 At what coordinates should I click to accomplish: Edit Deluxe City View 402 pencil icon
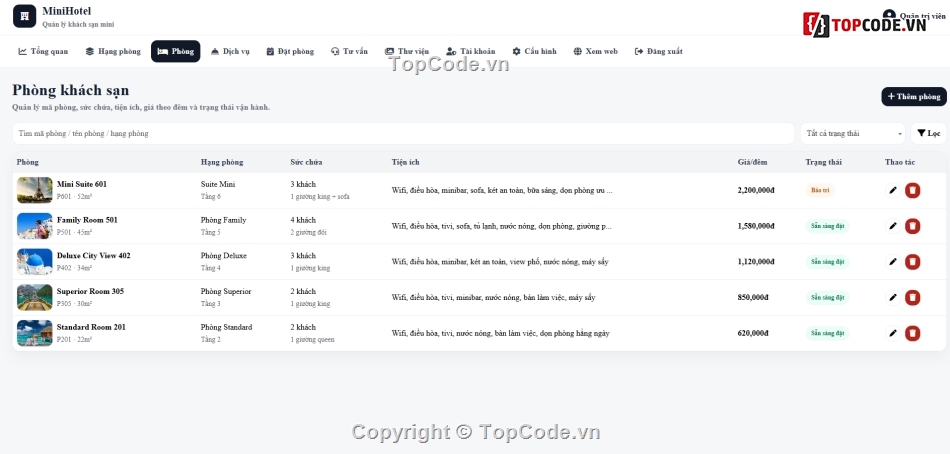click(892, 262)
